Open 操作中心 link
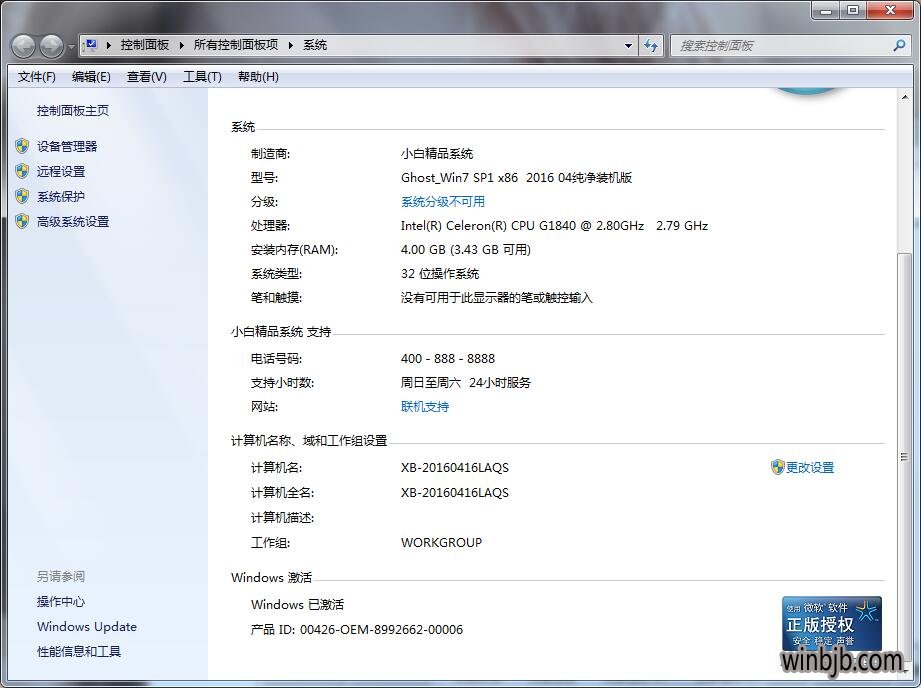This screenshot has height=688, width=921. (x=61, y=602)
